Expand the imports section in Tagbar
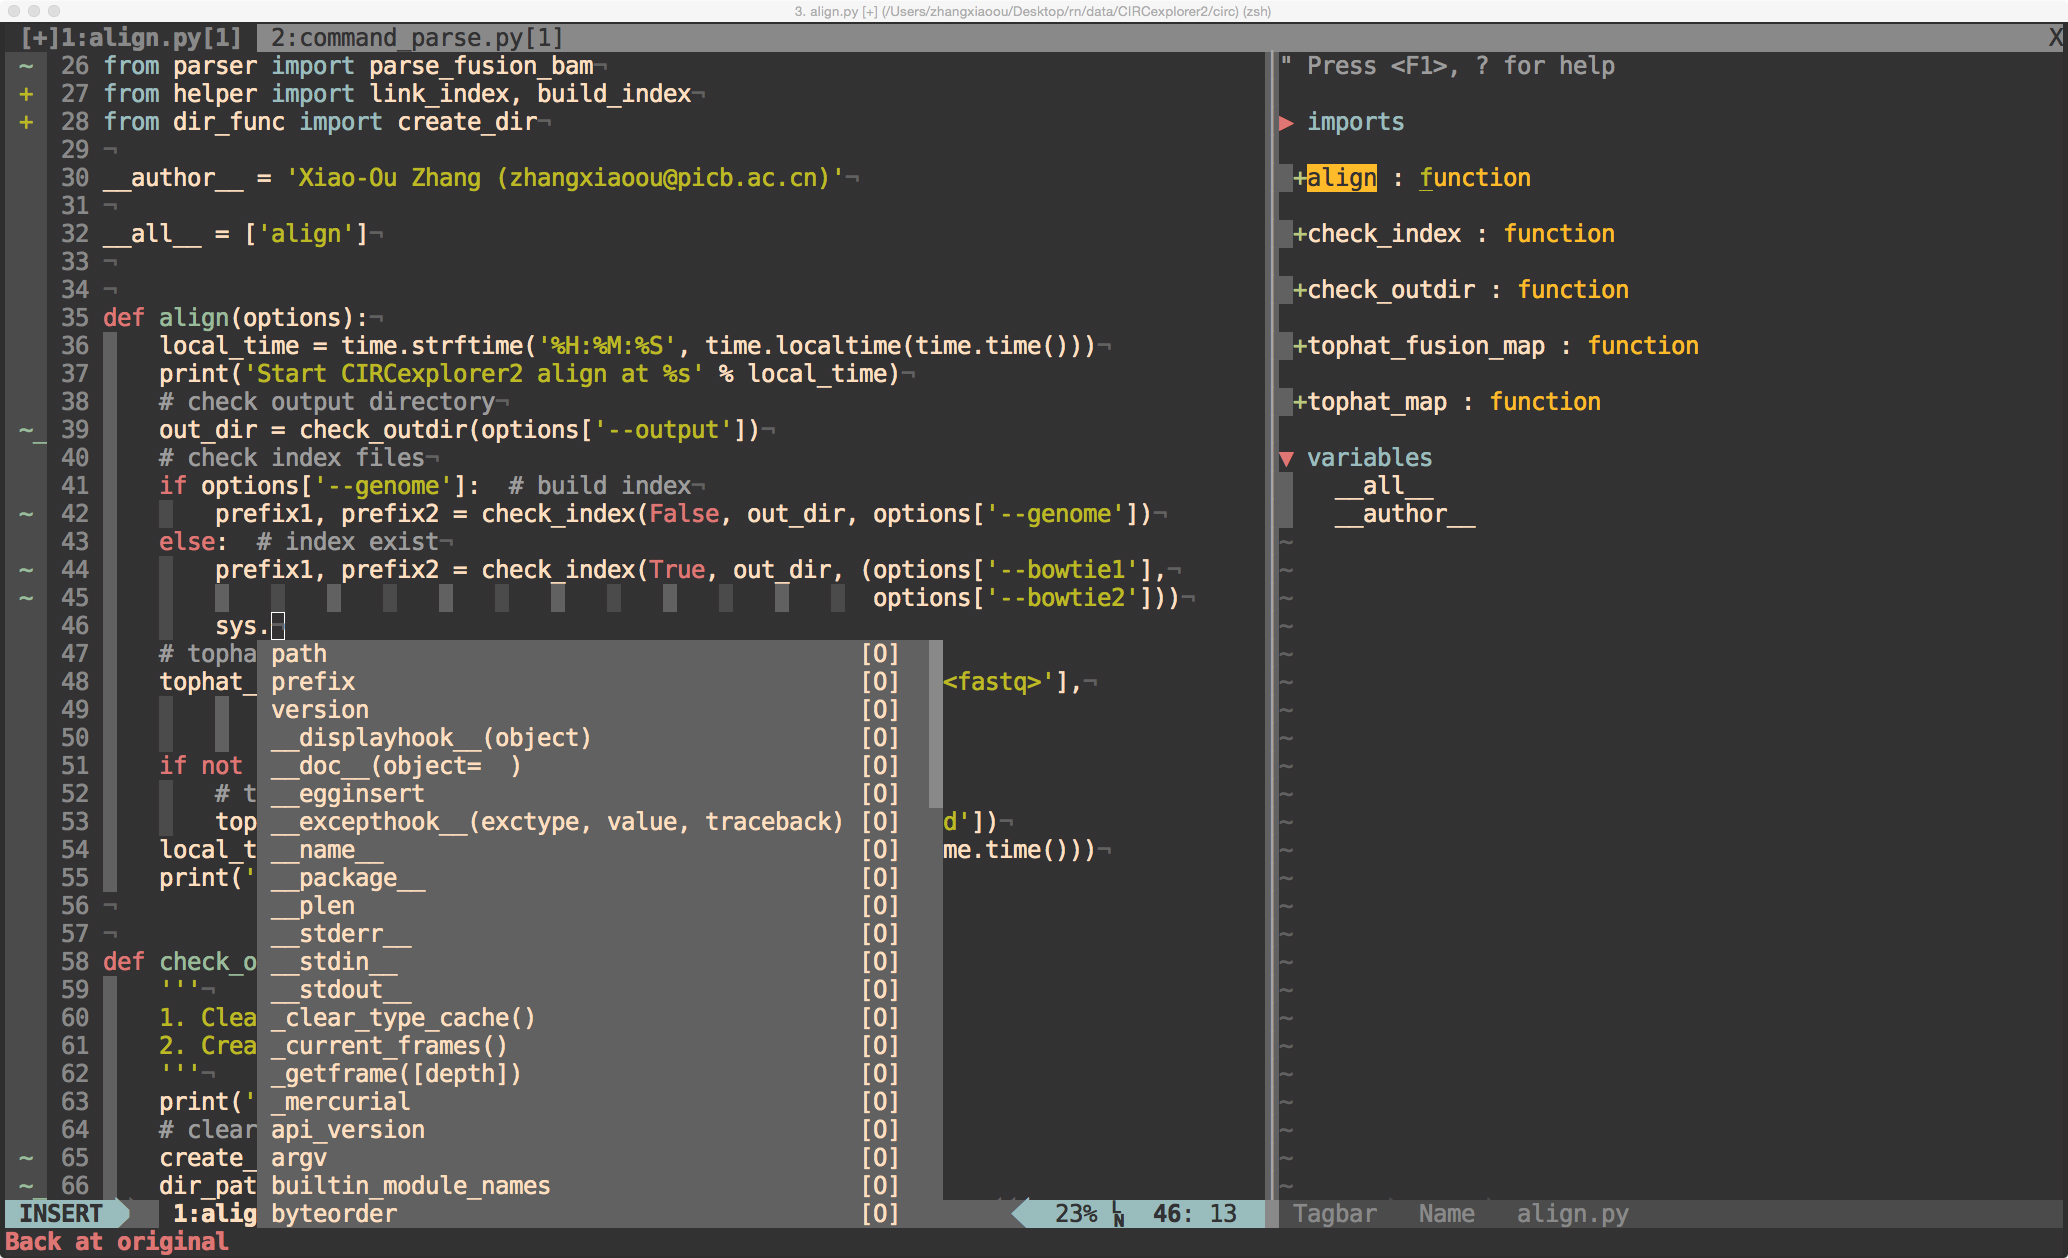Screen dimensions: 2068x1258 [x=1287, y=122]
